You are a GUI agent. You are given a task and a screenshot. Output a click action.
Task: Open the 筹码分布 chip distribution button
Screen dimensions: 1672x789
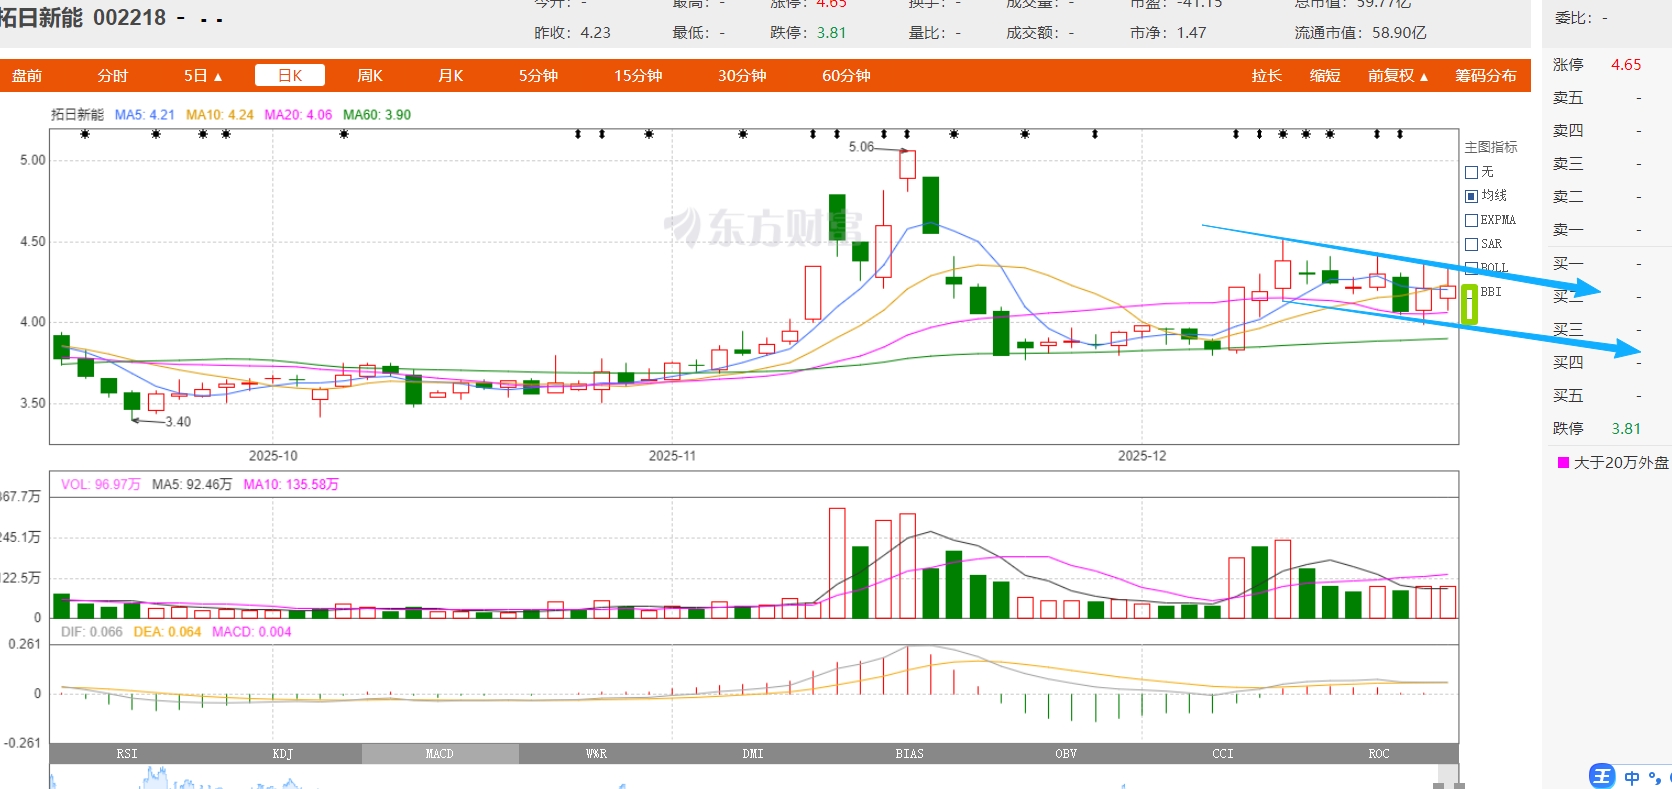(1485, 76)
